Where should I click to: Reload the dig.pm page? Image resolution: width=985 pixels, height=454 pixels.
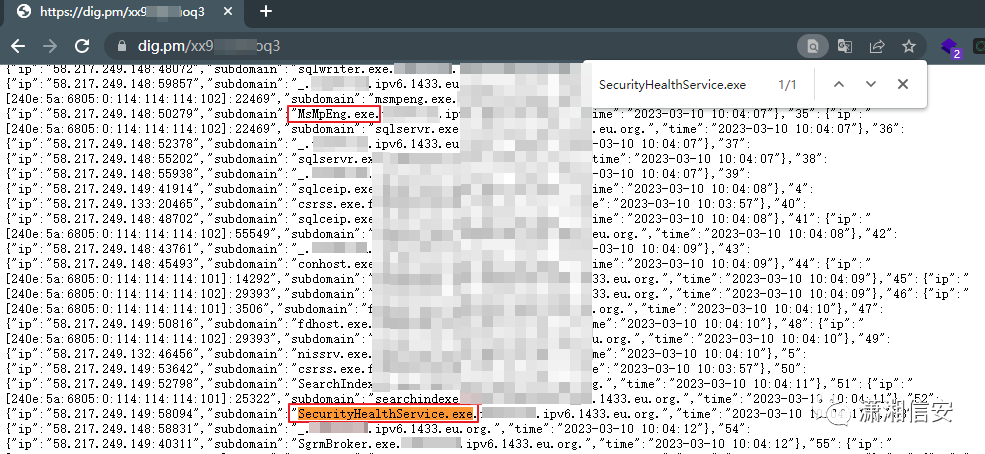tap(82, 46)
